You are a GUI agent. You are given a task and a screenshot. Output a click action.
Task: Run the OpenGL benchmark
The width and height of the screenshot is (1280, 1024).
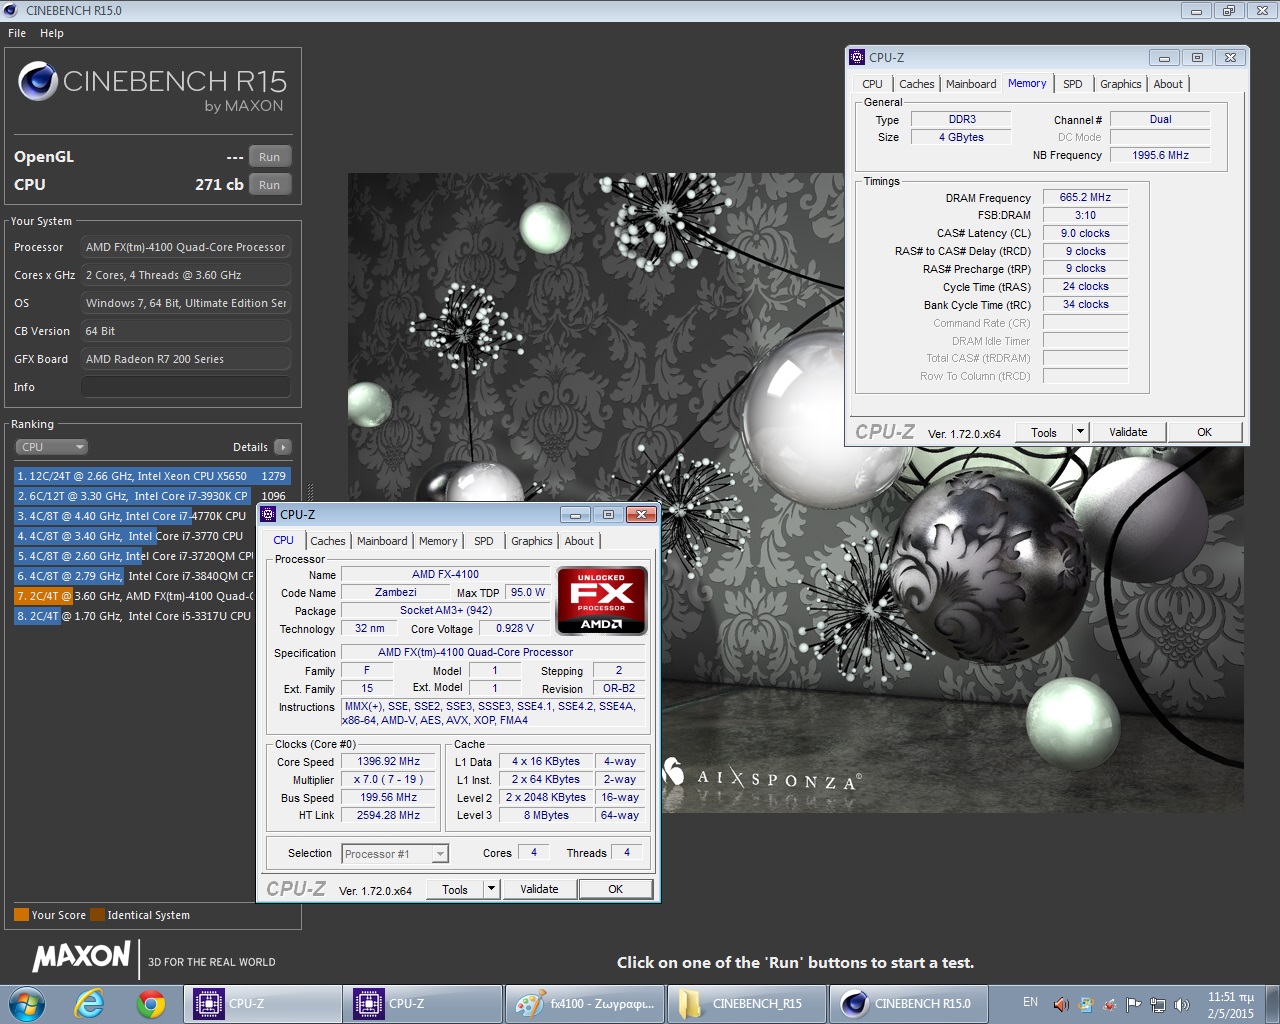[x=270, y=157]
